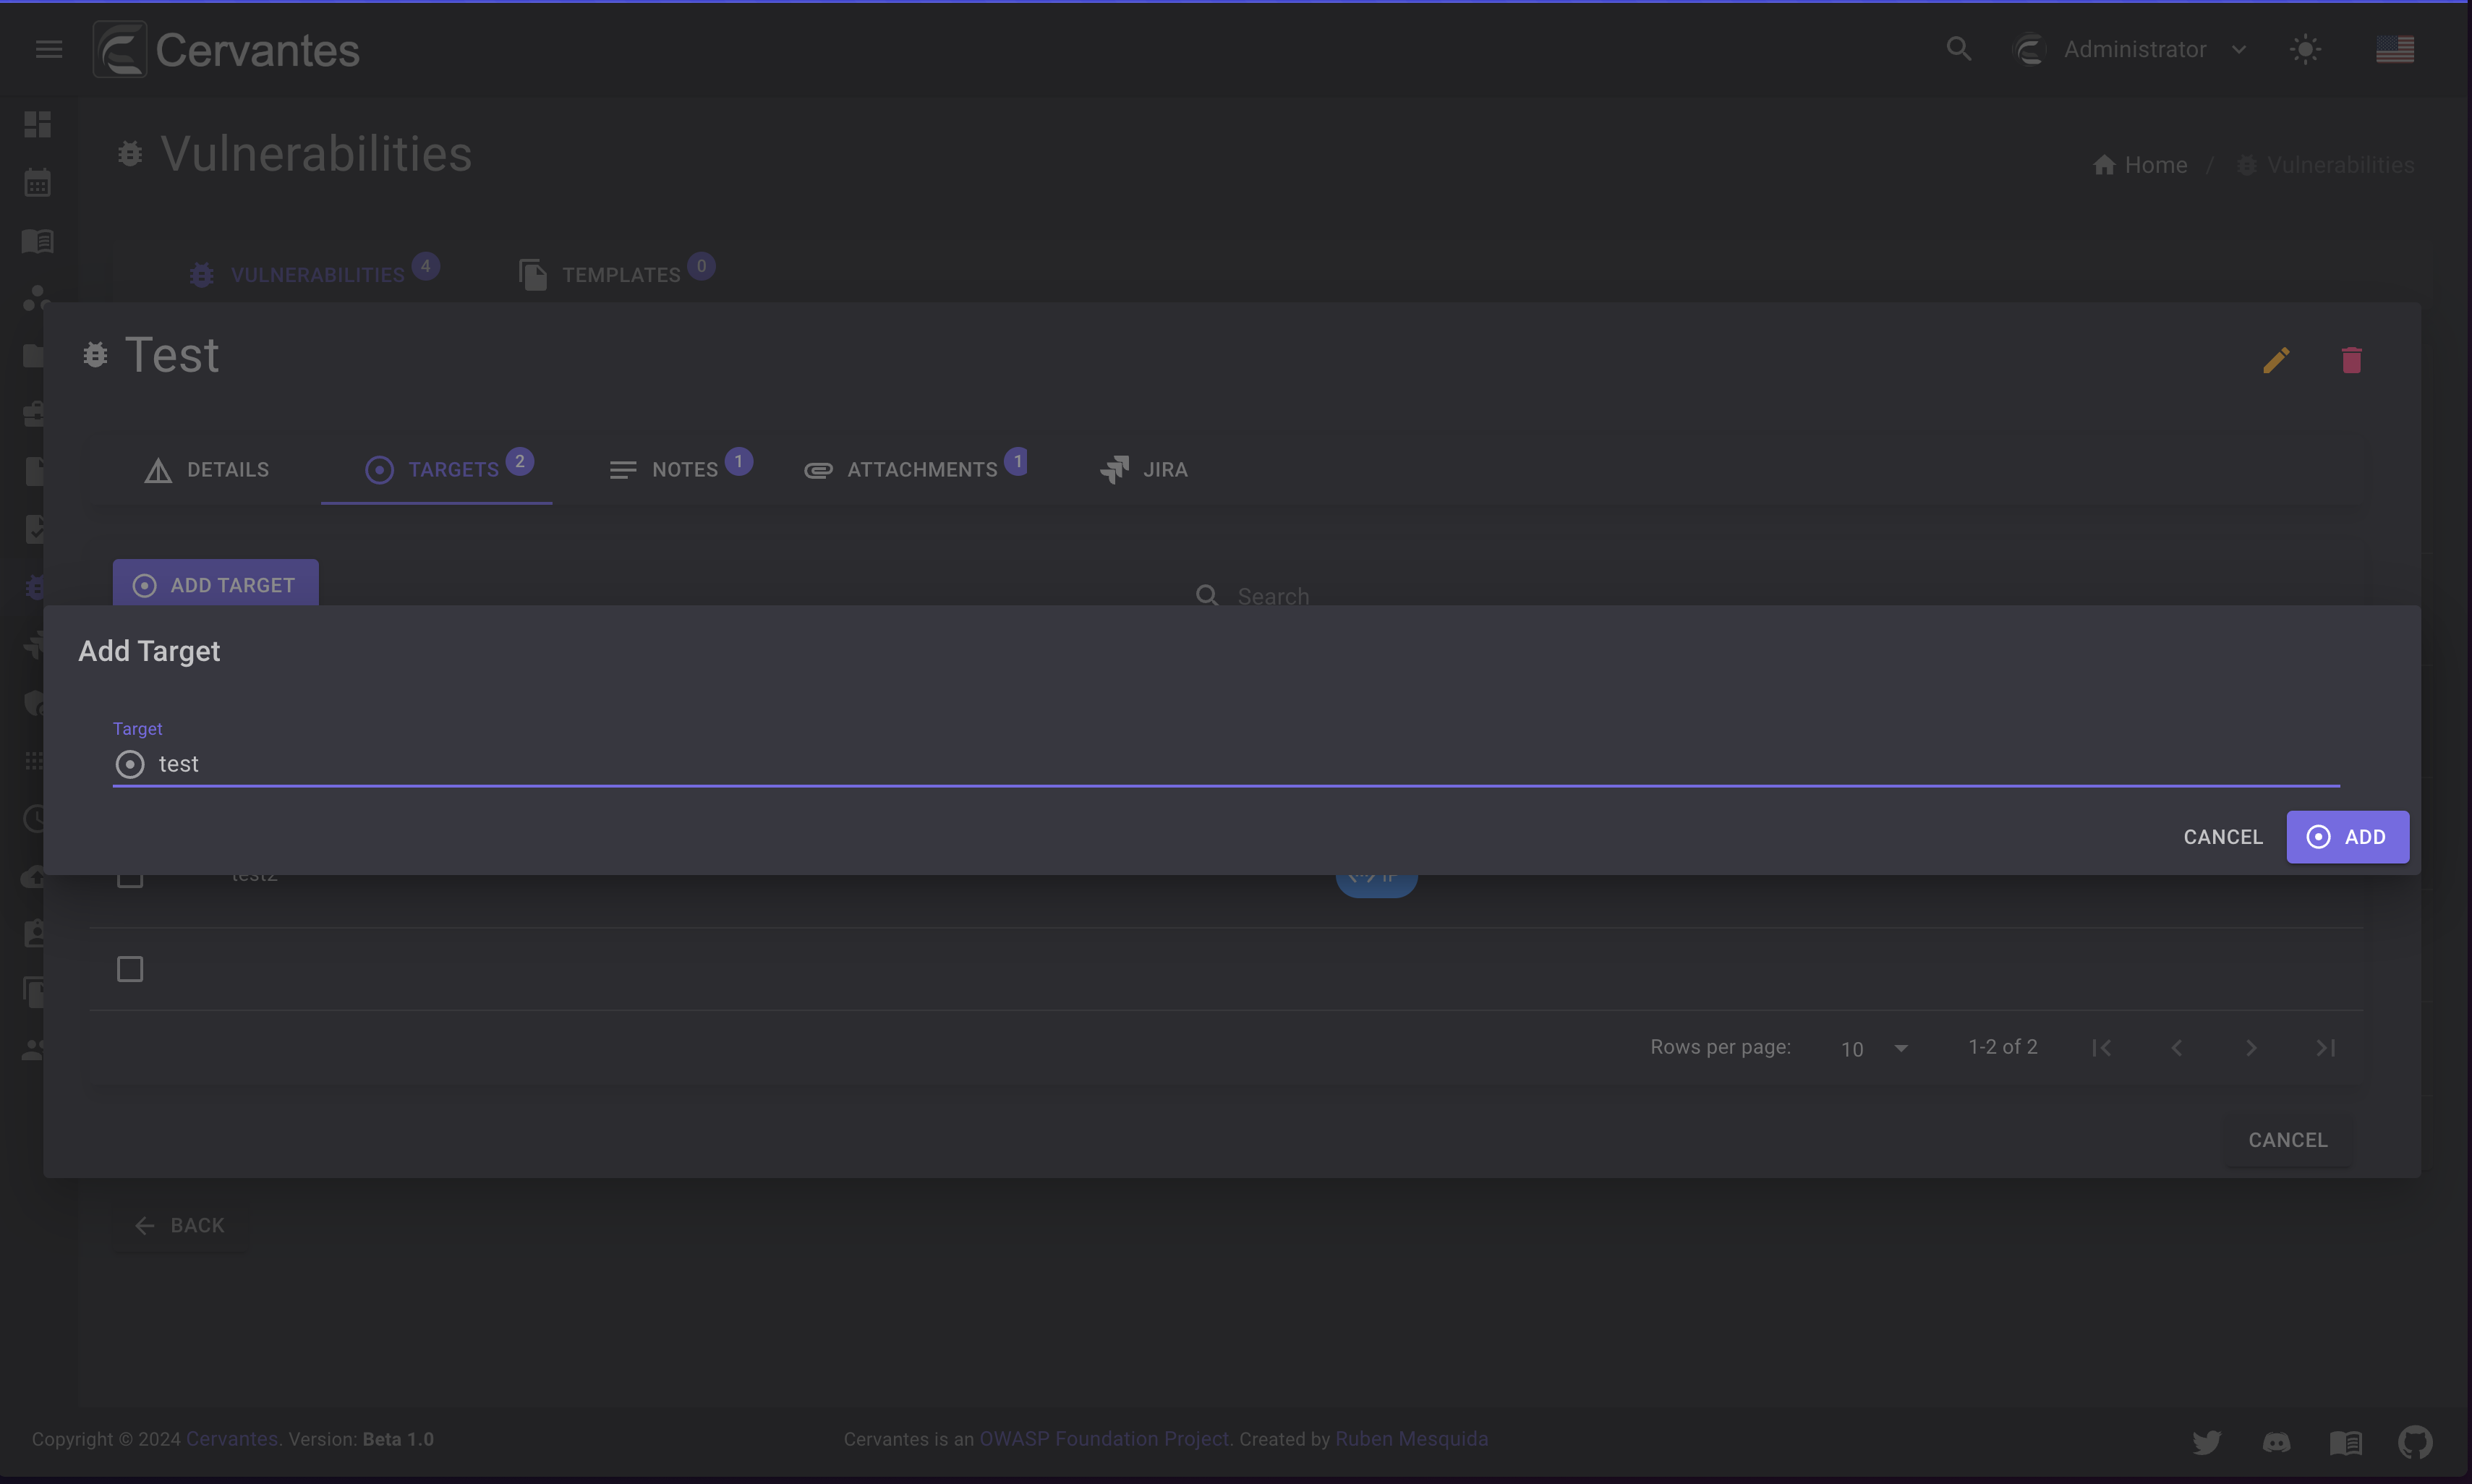Toggle light mode sun icon
2472x1484 pixels.
[x=2305, y=49]
